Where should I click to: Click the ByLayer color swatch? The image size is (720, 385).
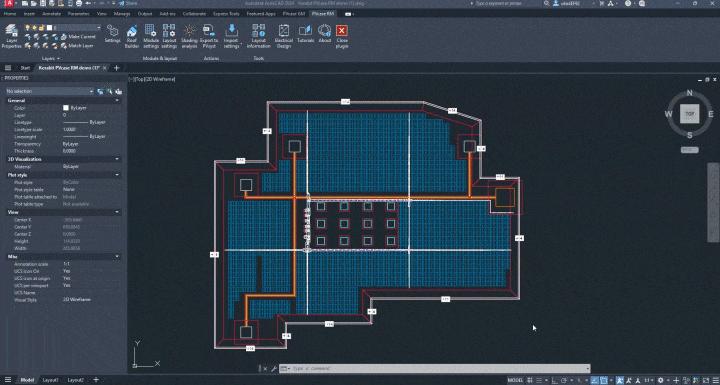pos(66,108)
